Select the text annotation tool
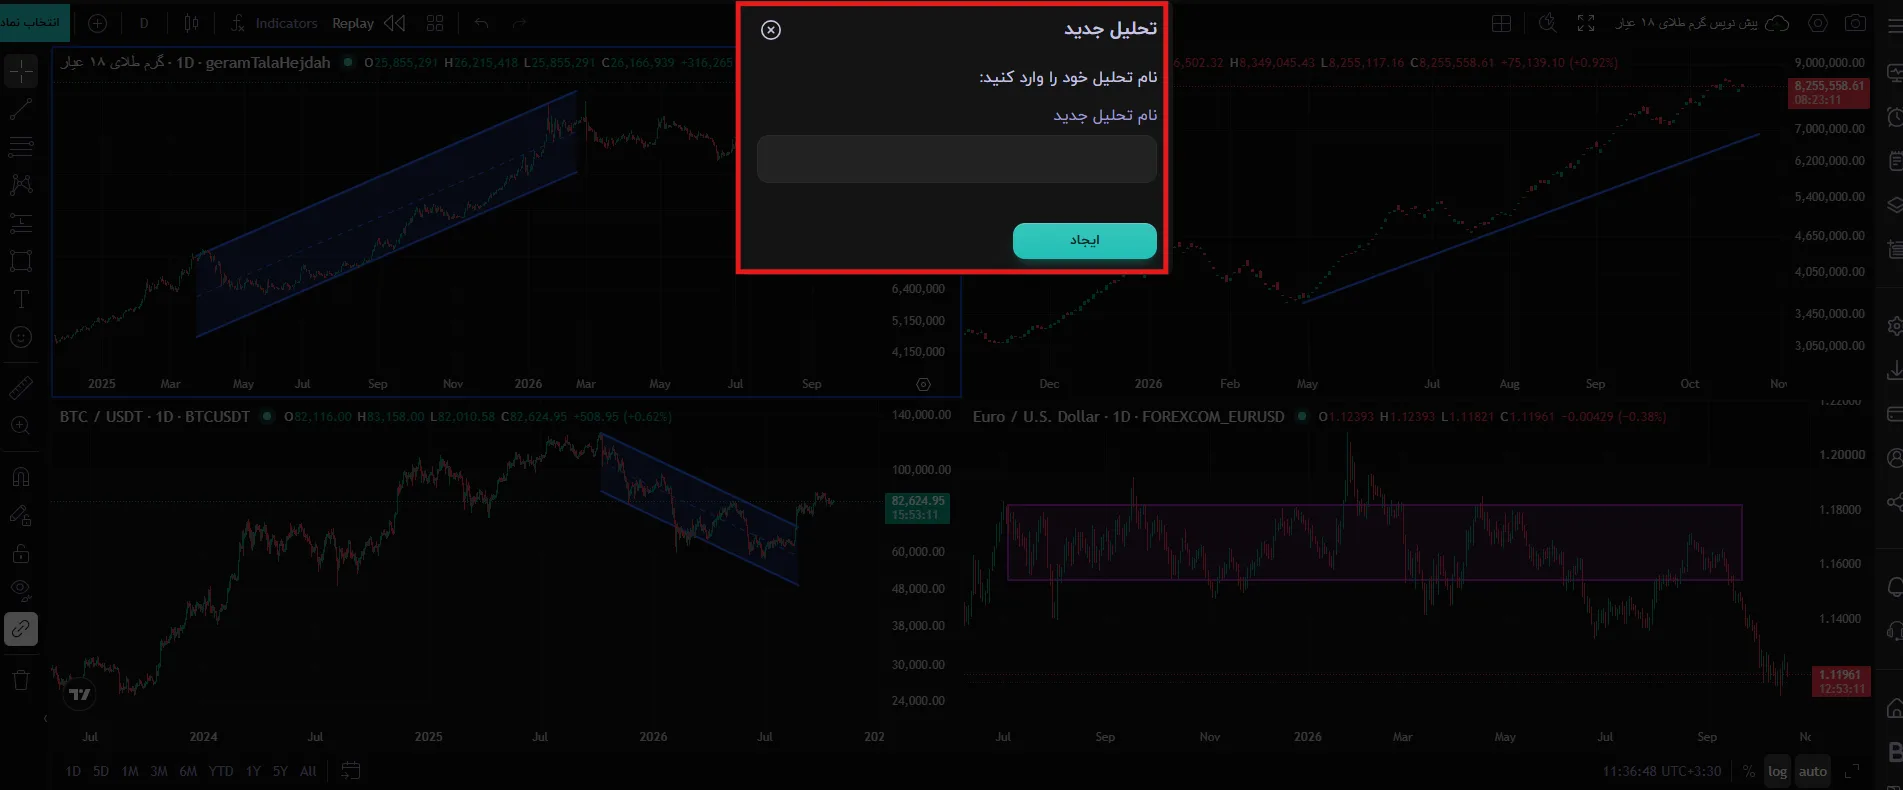Screen dimensions: 1903x790 [21, 299]
